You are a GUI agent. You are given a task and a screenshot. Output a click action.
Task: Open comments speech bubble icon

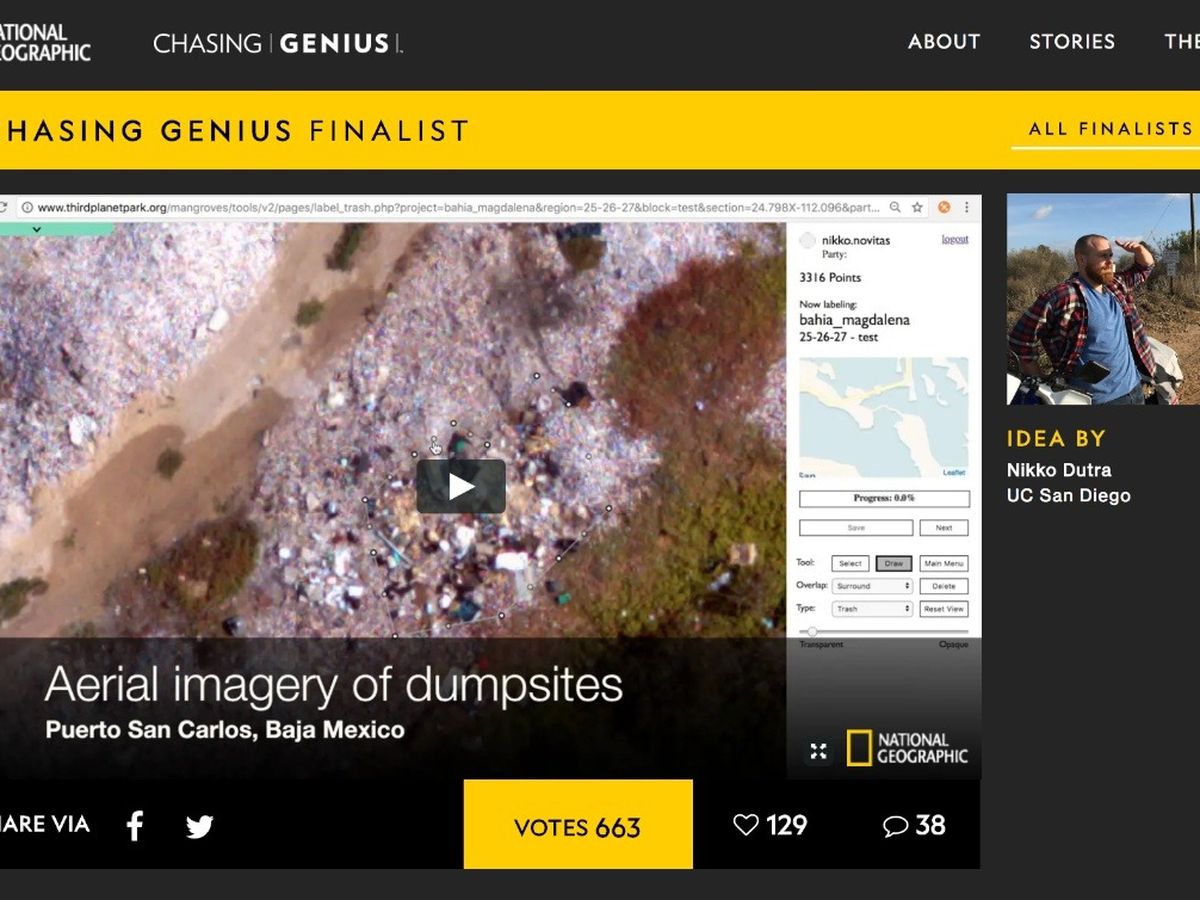(x=896, y=826)
